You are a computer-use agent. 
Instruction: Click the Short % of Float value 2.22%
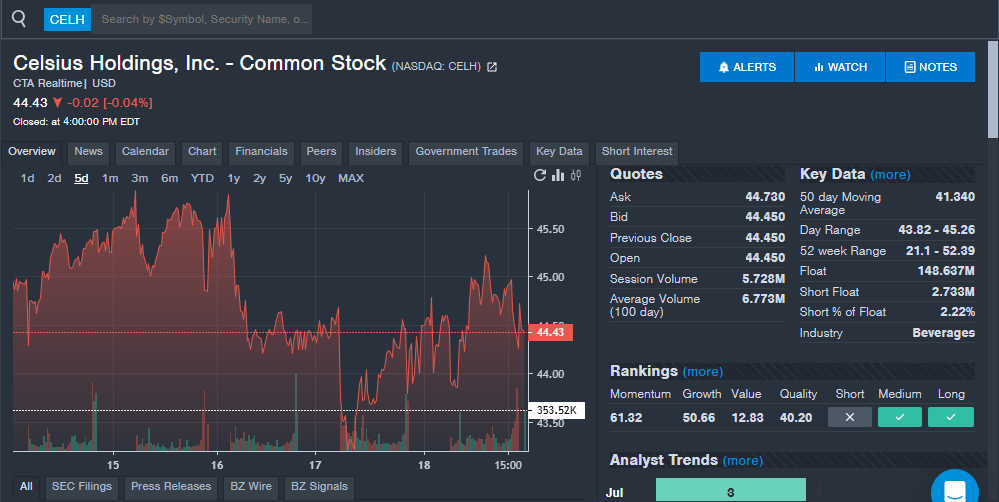pos(958,312)
